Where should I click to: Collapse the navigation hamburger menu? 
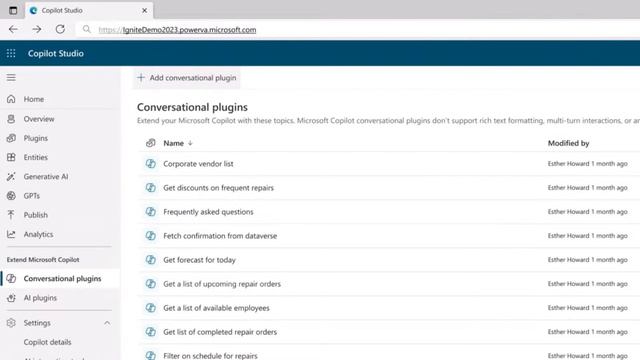[x=11, y=77]
